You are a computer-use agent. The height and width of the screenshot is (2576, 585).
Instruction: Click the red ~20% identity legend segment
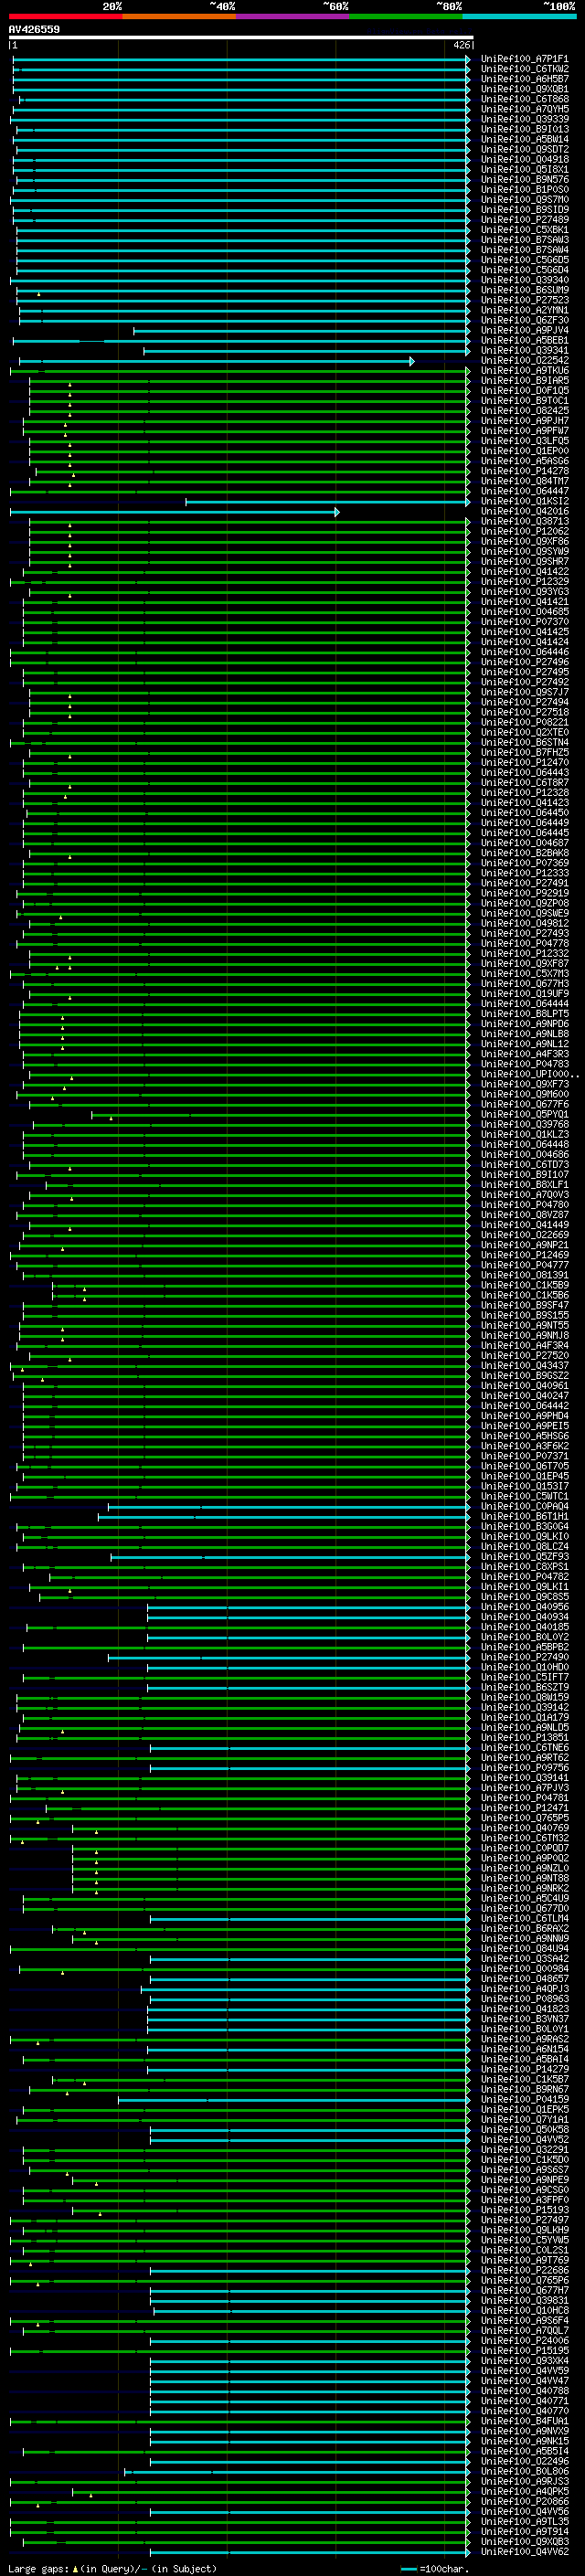click(65, 16)
